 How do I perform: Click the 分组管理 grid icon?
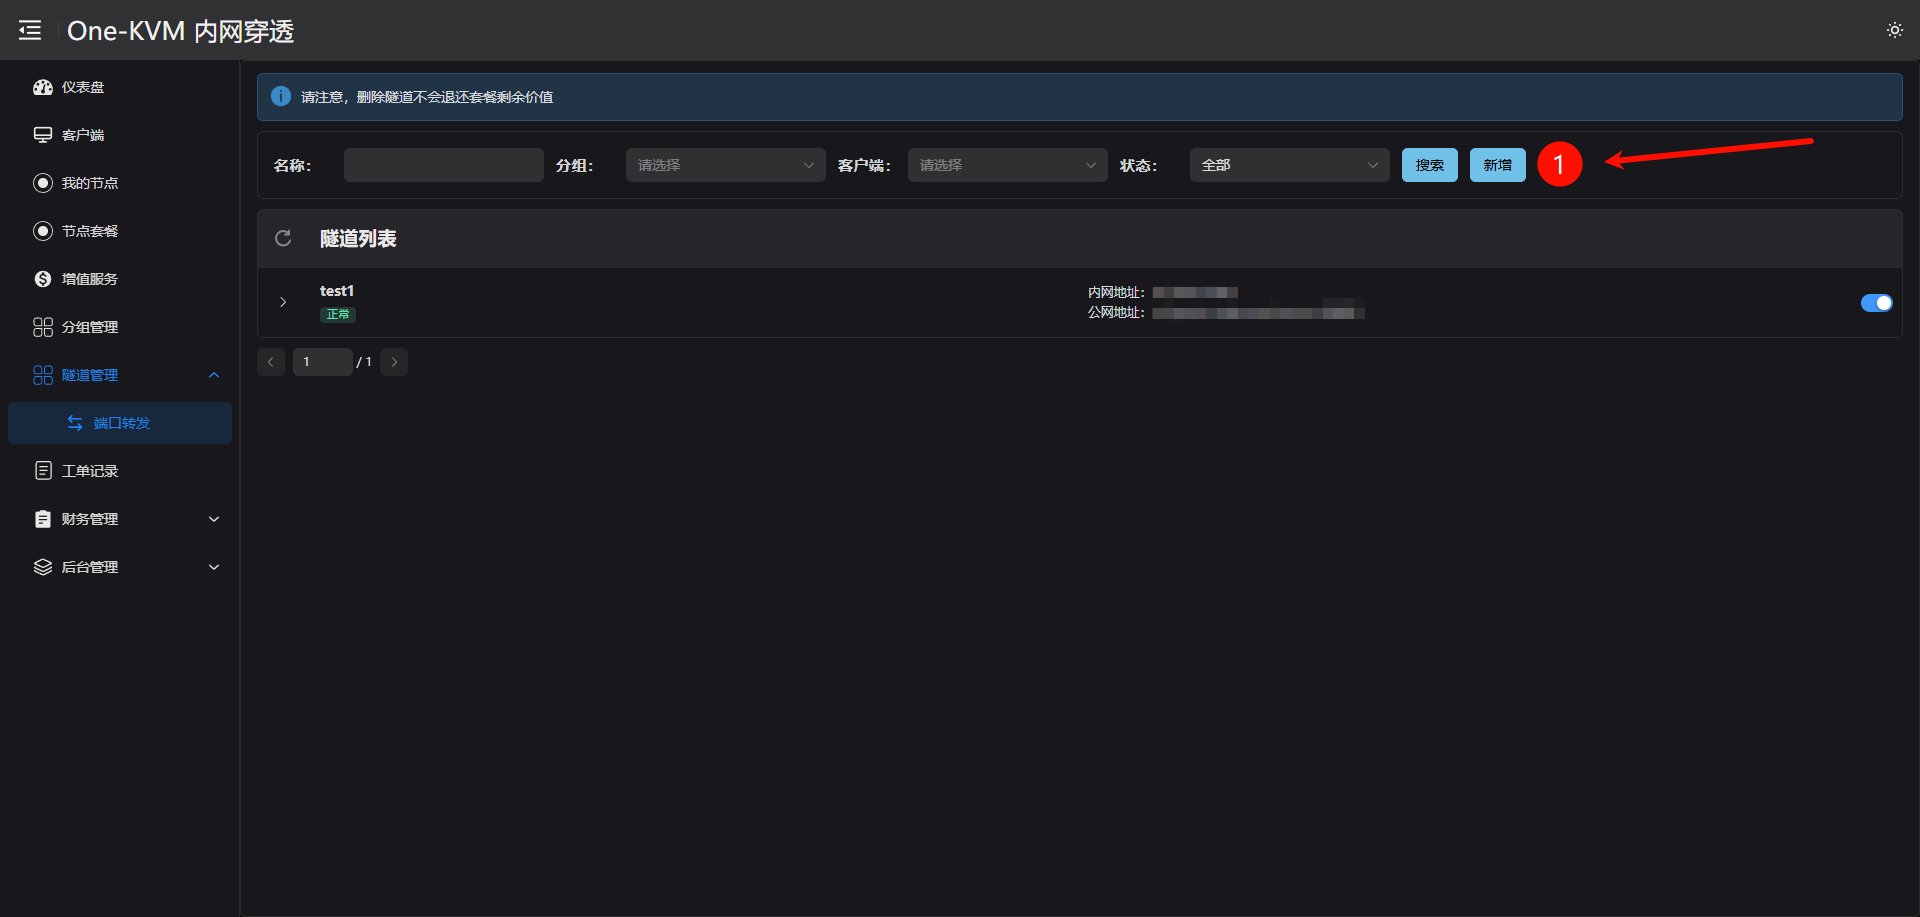43,327
